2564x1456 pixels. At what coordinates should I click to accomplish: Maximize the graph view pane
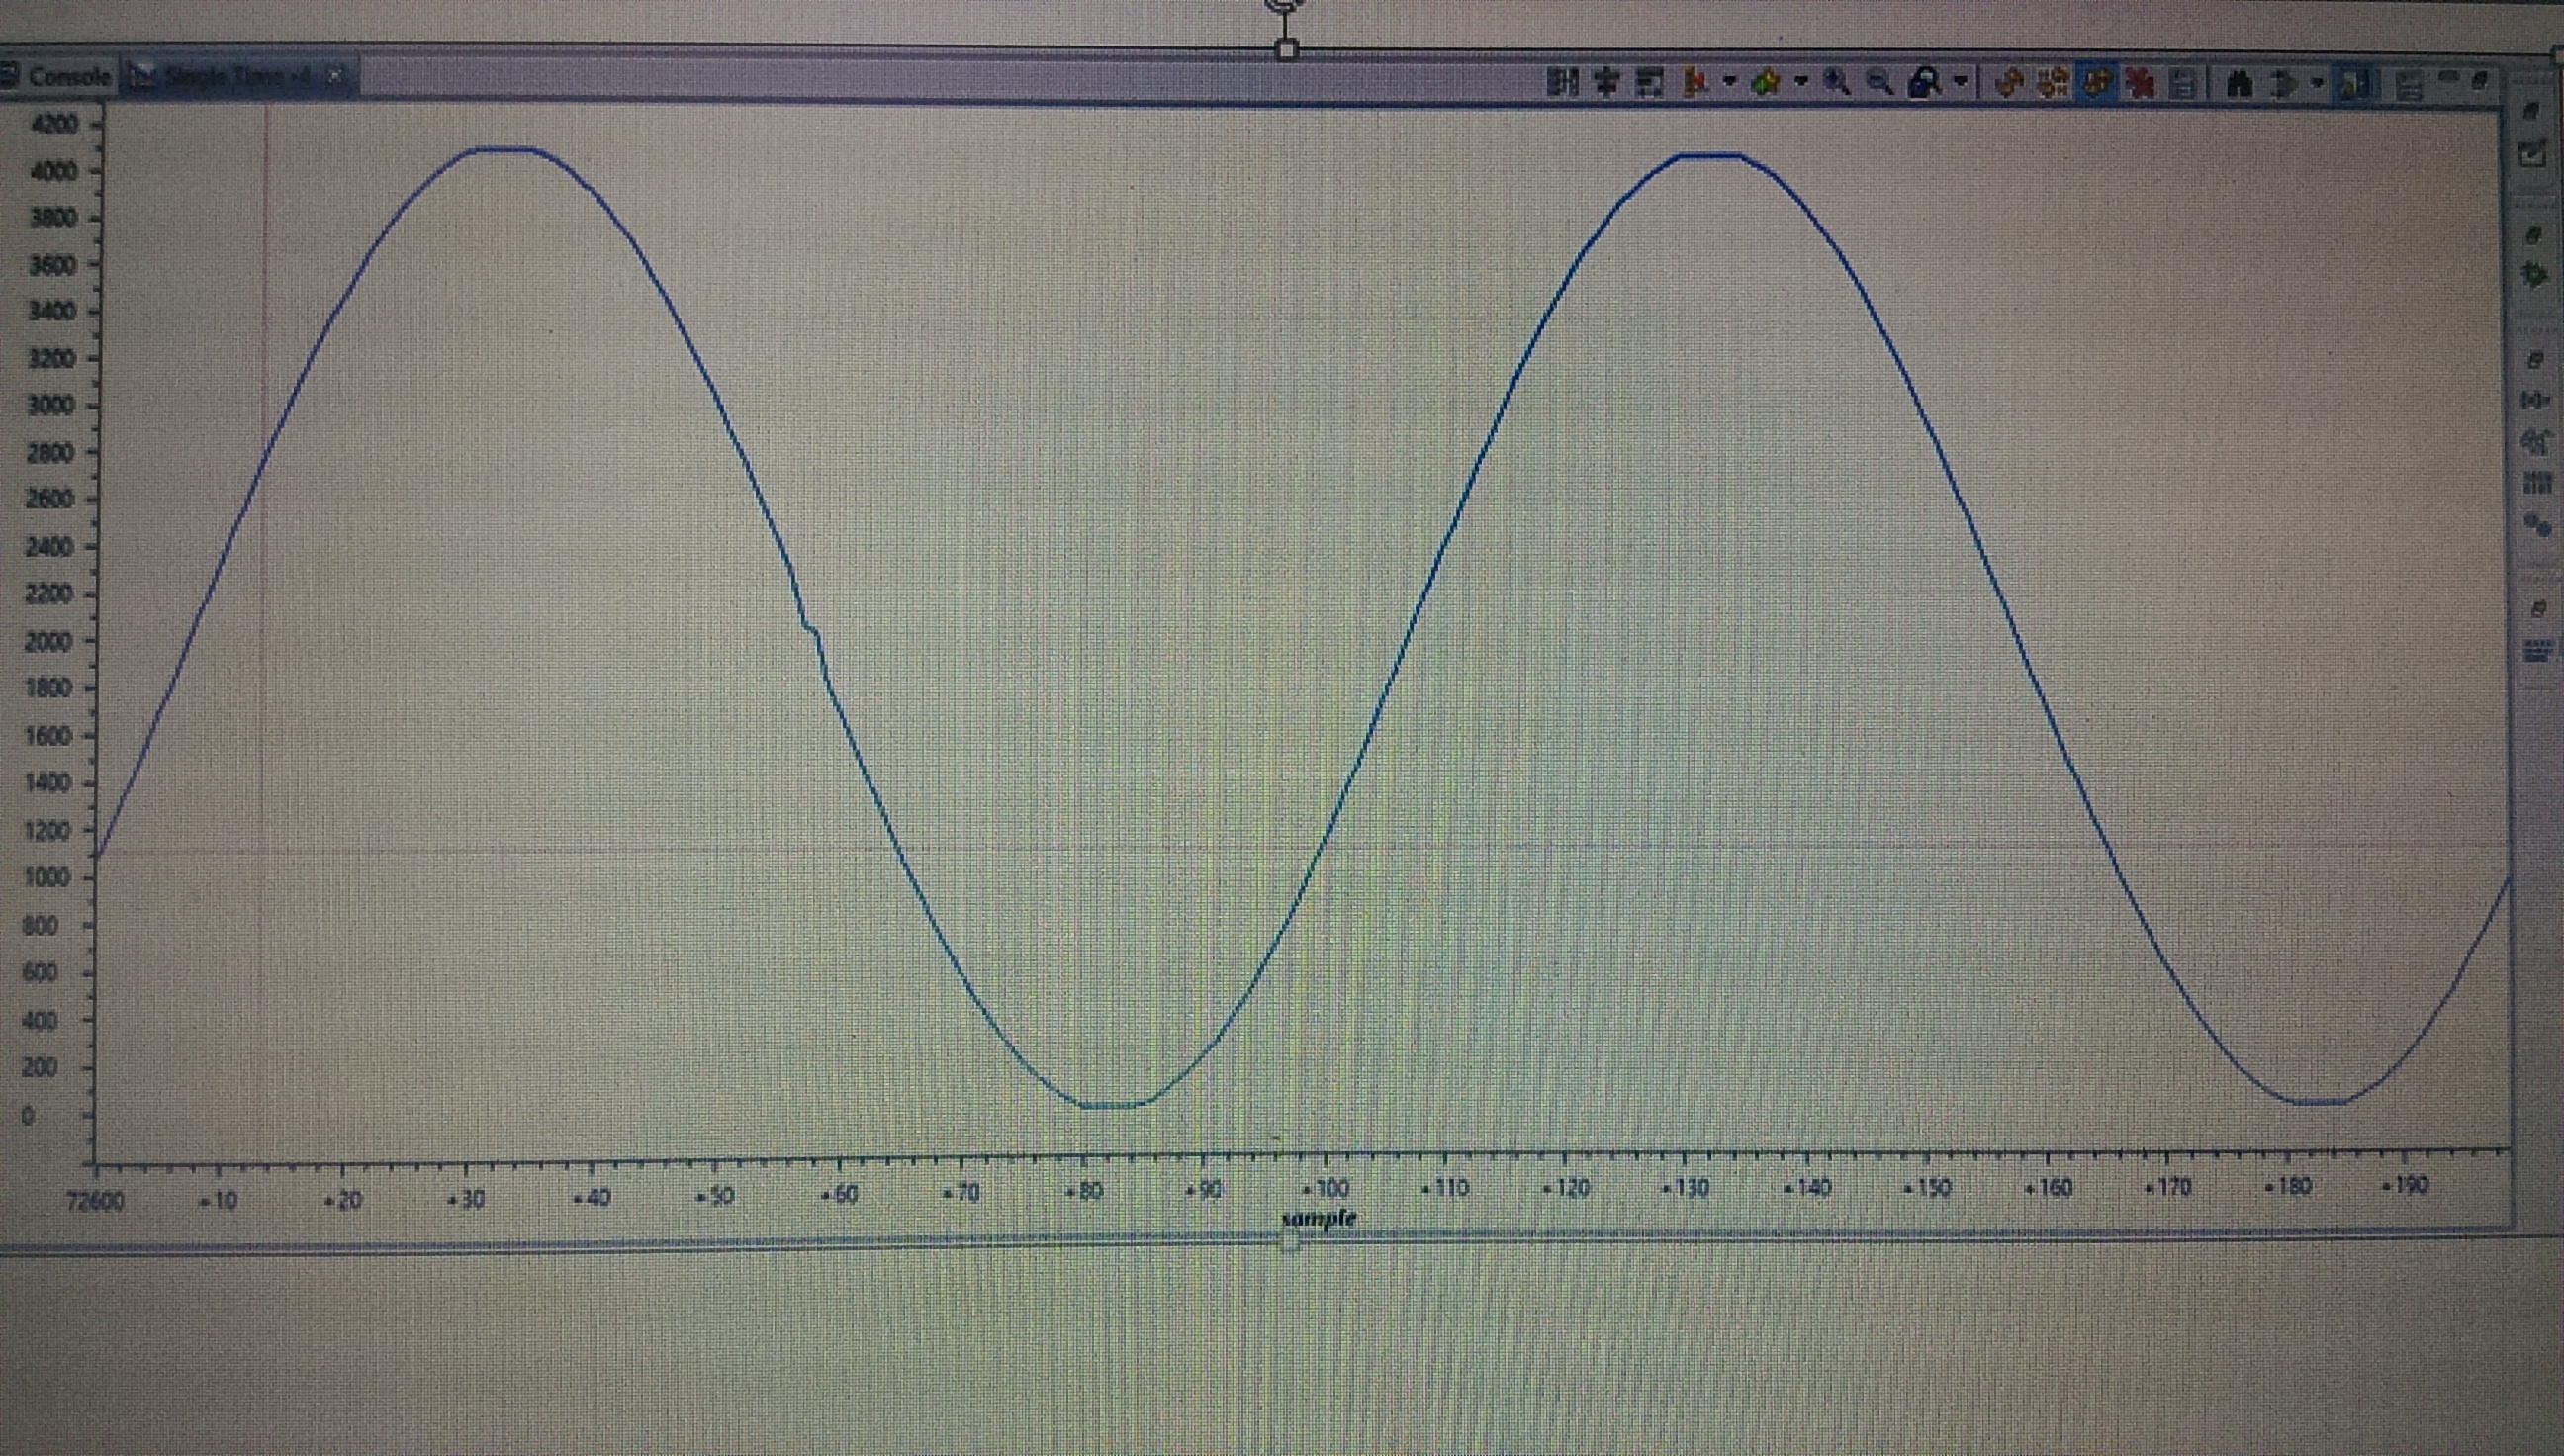(x=2480, y=83)
